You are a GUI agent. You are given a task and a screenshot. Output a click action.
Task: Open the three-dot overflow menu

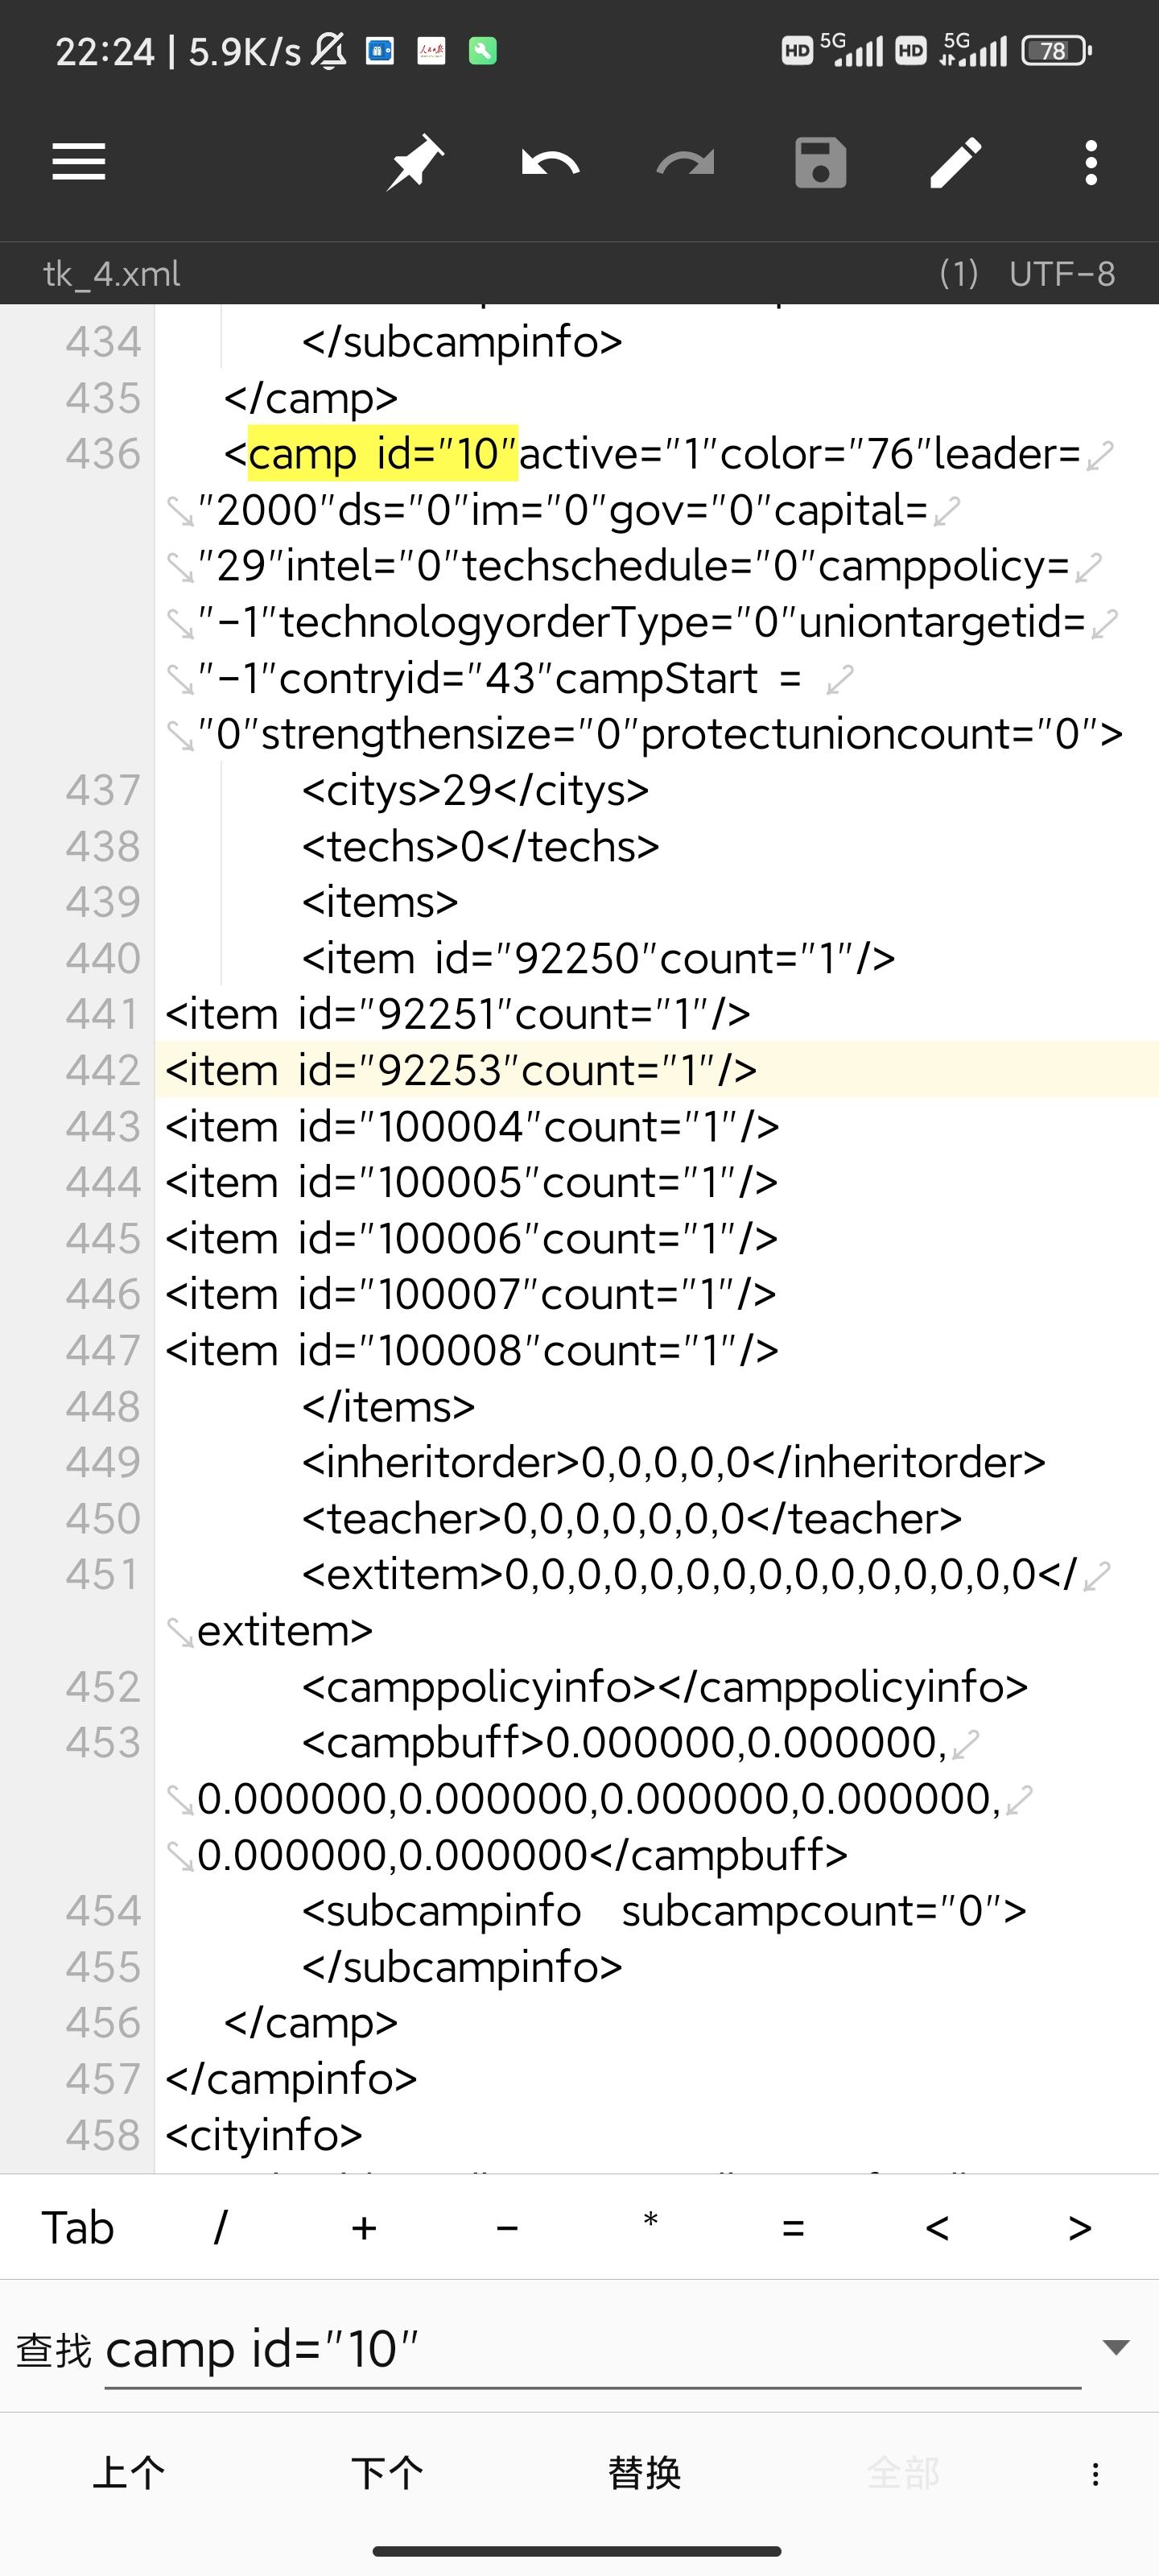tap(1091, 162)
